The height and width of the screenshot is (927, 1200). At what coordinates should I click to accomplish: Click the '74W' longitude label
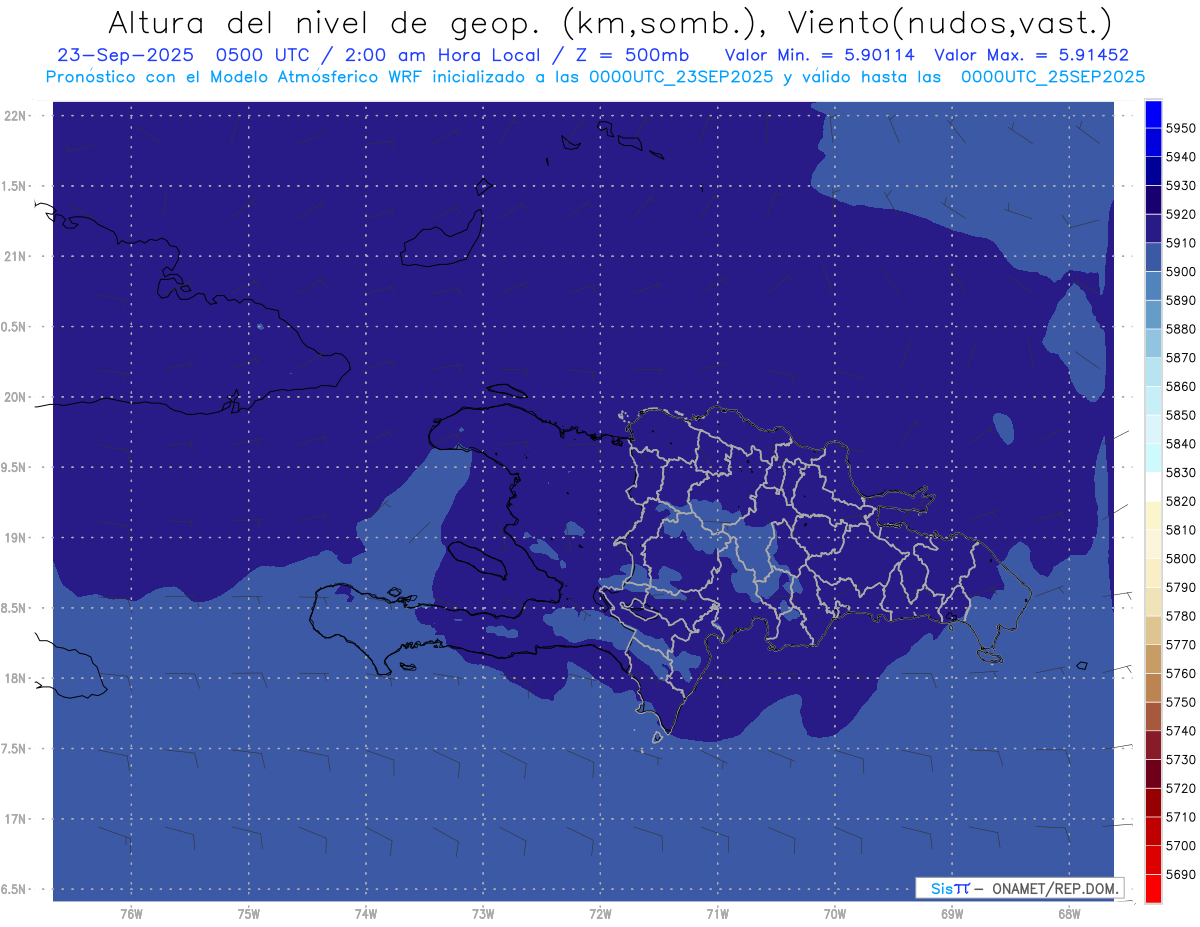pos(366,914)
